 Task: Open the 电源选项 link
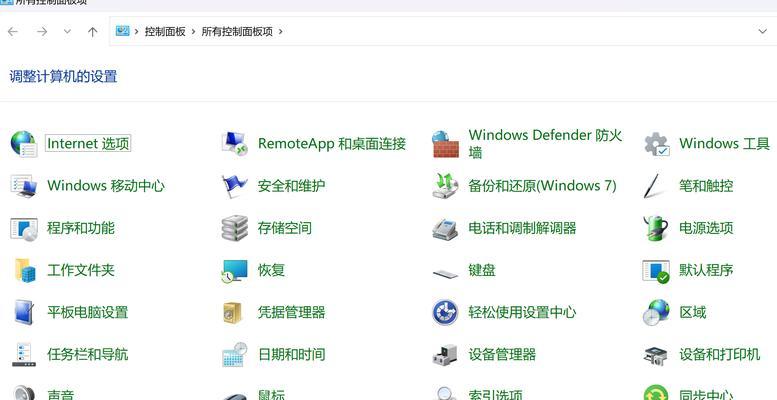(706, 228)
